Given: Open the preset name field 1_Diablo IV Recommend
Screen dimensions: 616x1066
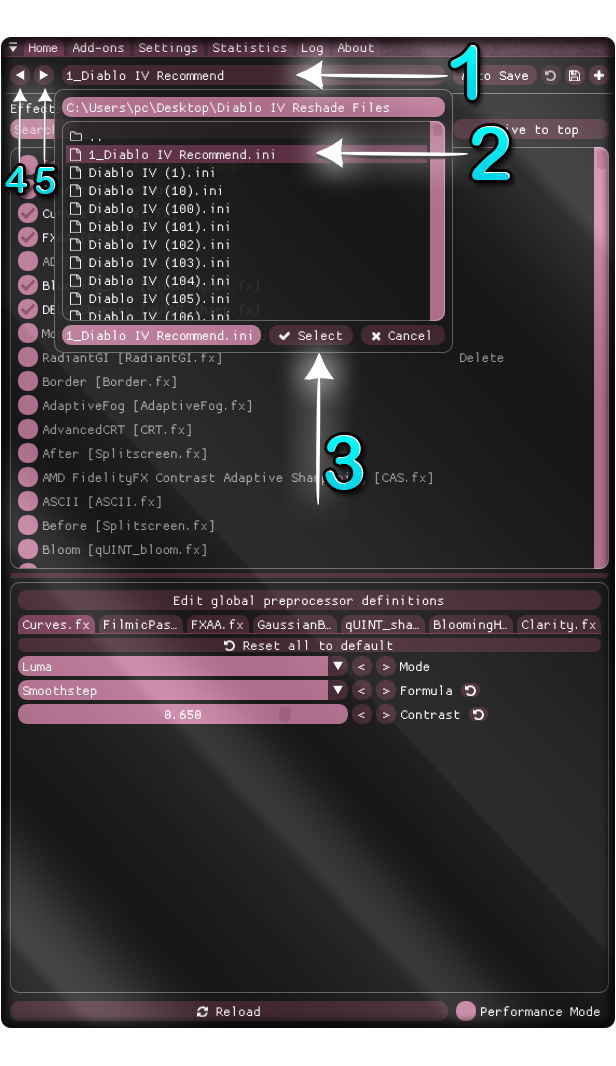Looking at the screenshot, I should pos(252,75).
